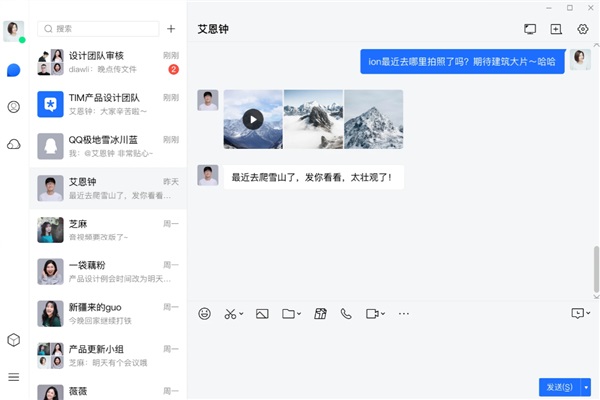Expand the send button options arrow
600x400 pixels.
click(x=587, y=386)
